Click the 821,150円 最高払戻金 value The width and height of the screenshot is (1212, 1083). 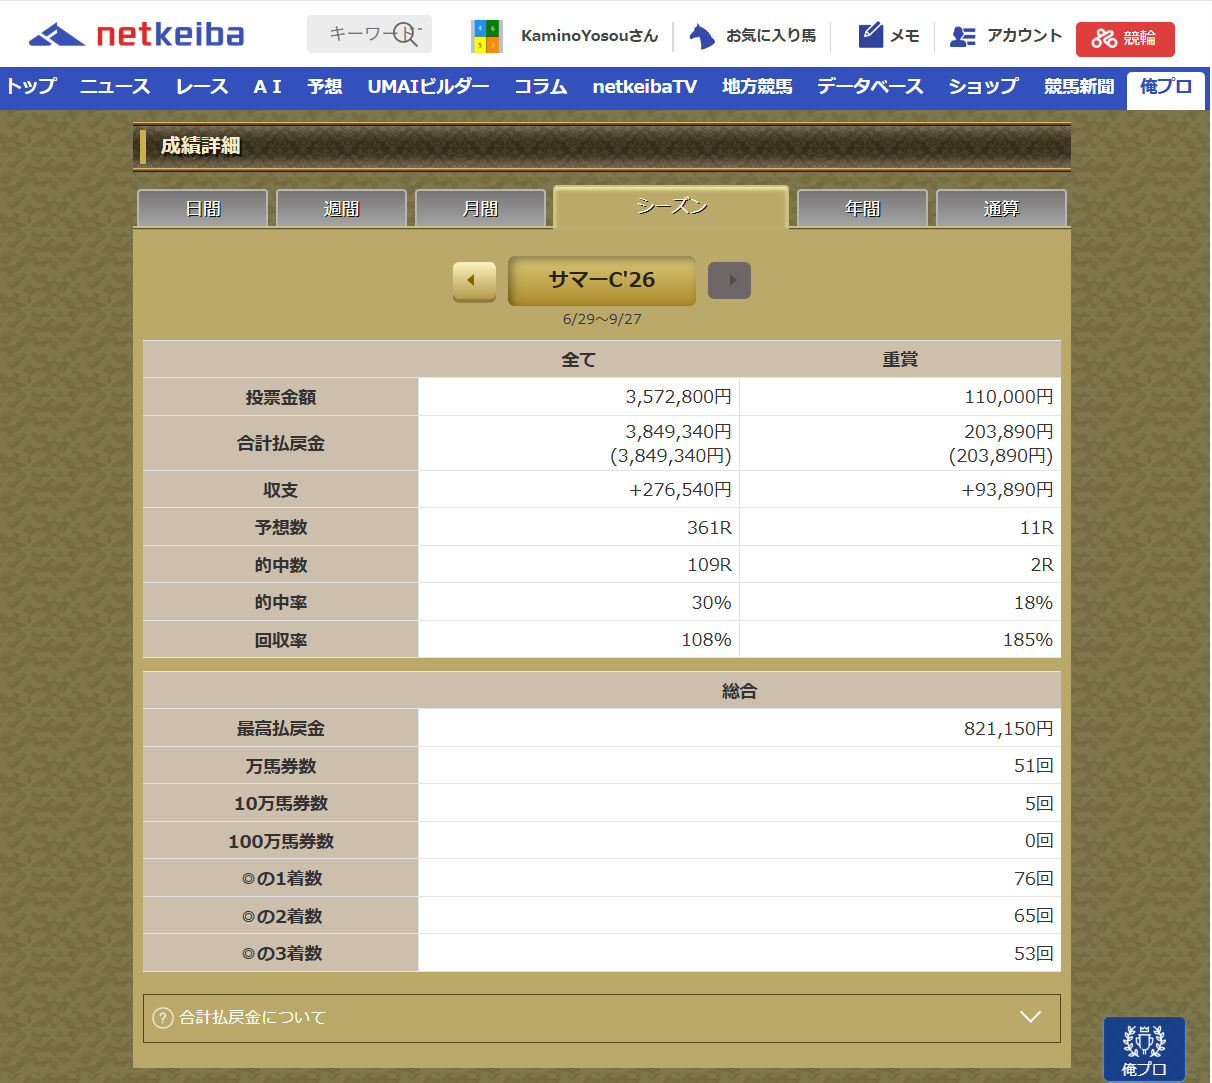point(1008,729)
